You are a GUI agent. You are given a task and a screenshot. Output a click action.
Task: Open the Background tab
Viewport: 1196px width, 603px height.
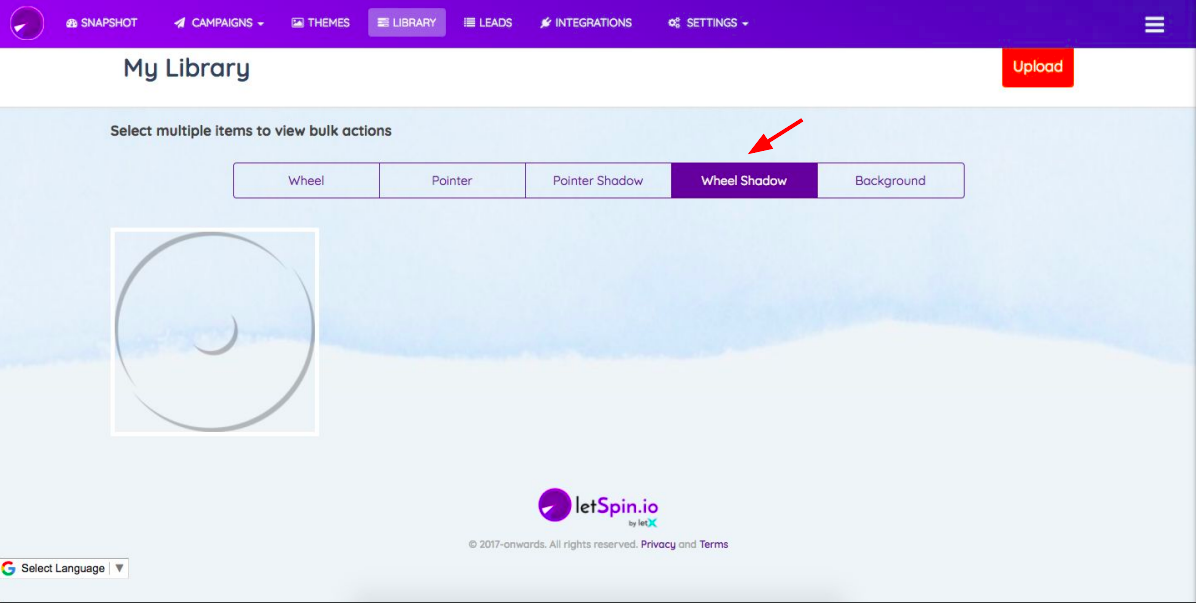[890, 181]
